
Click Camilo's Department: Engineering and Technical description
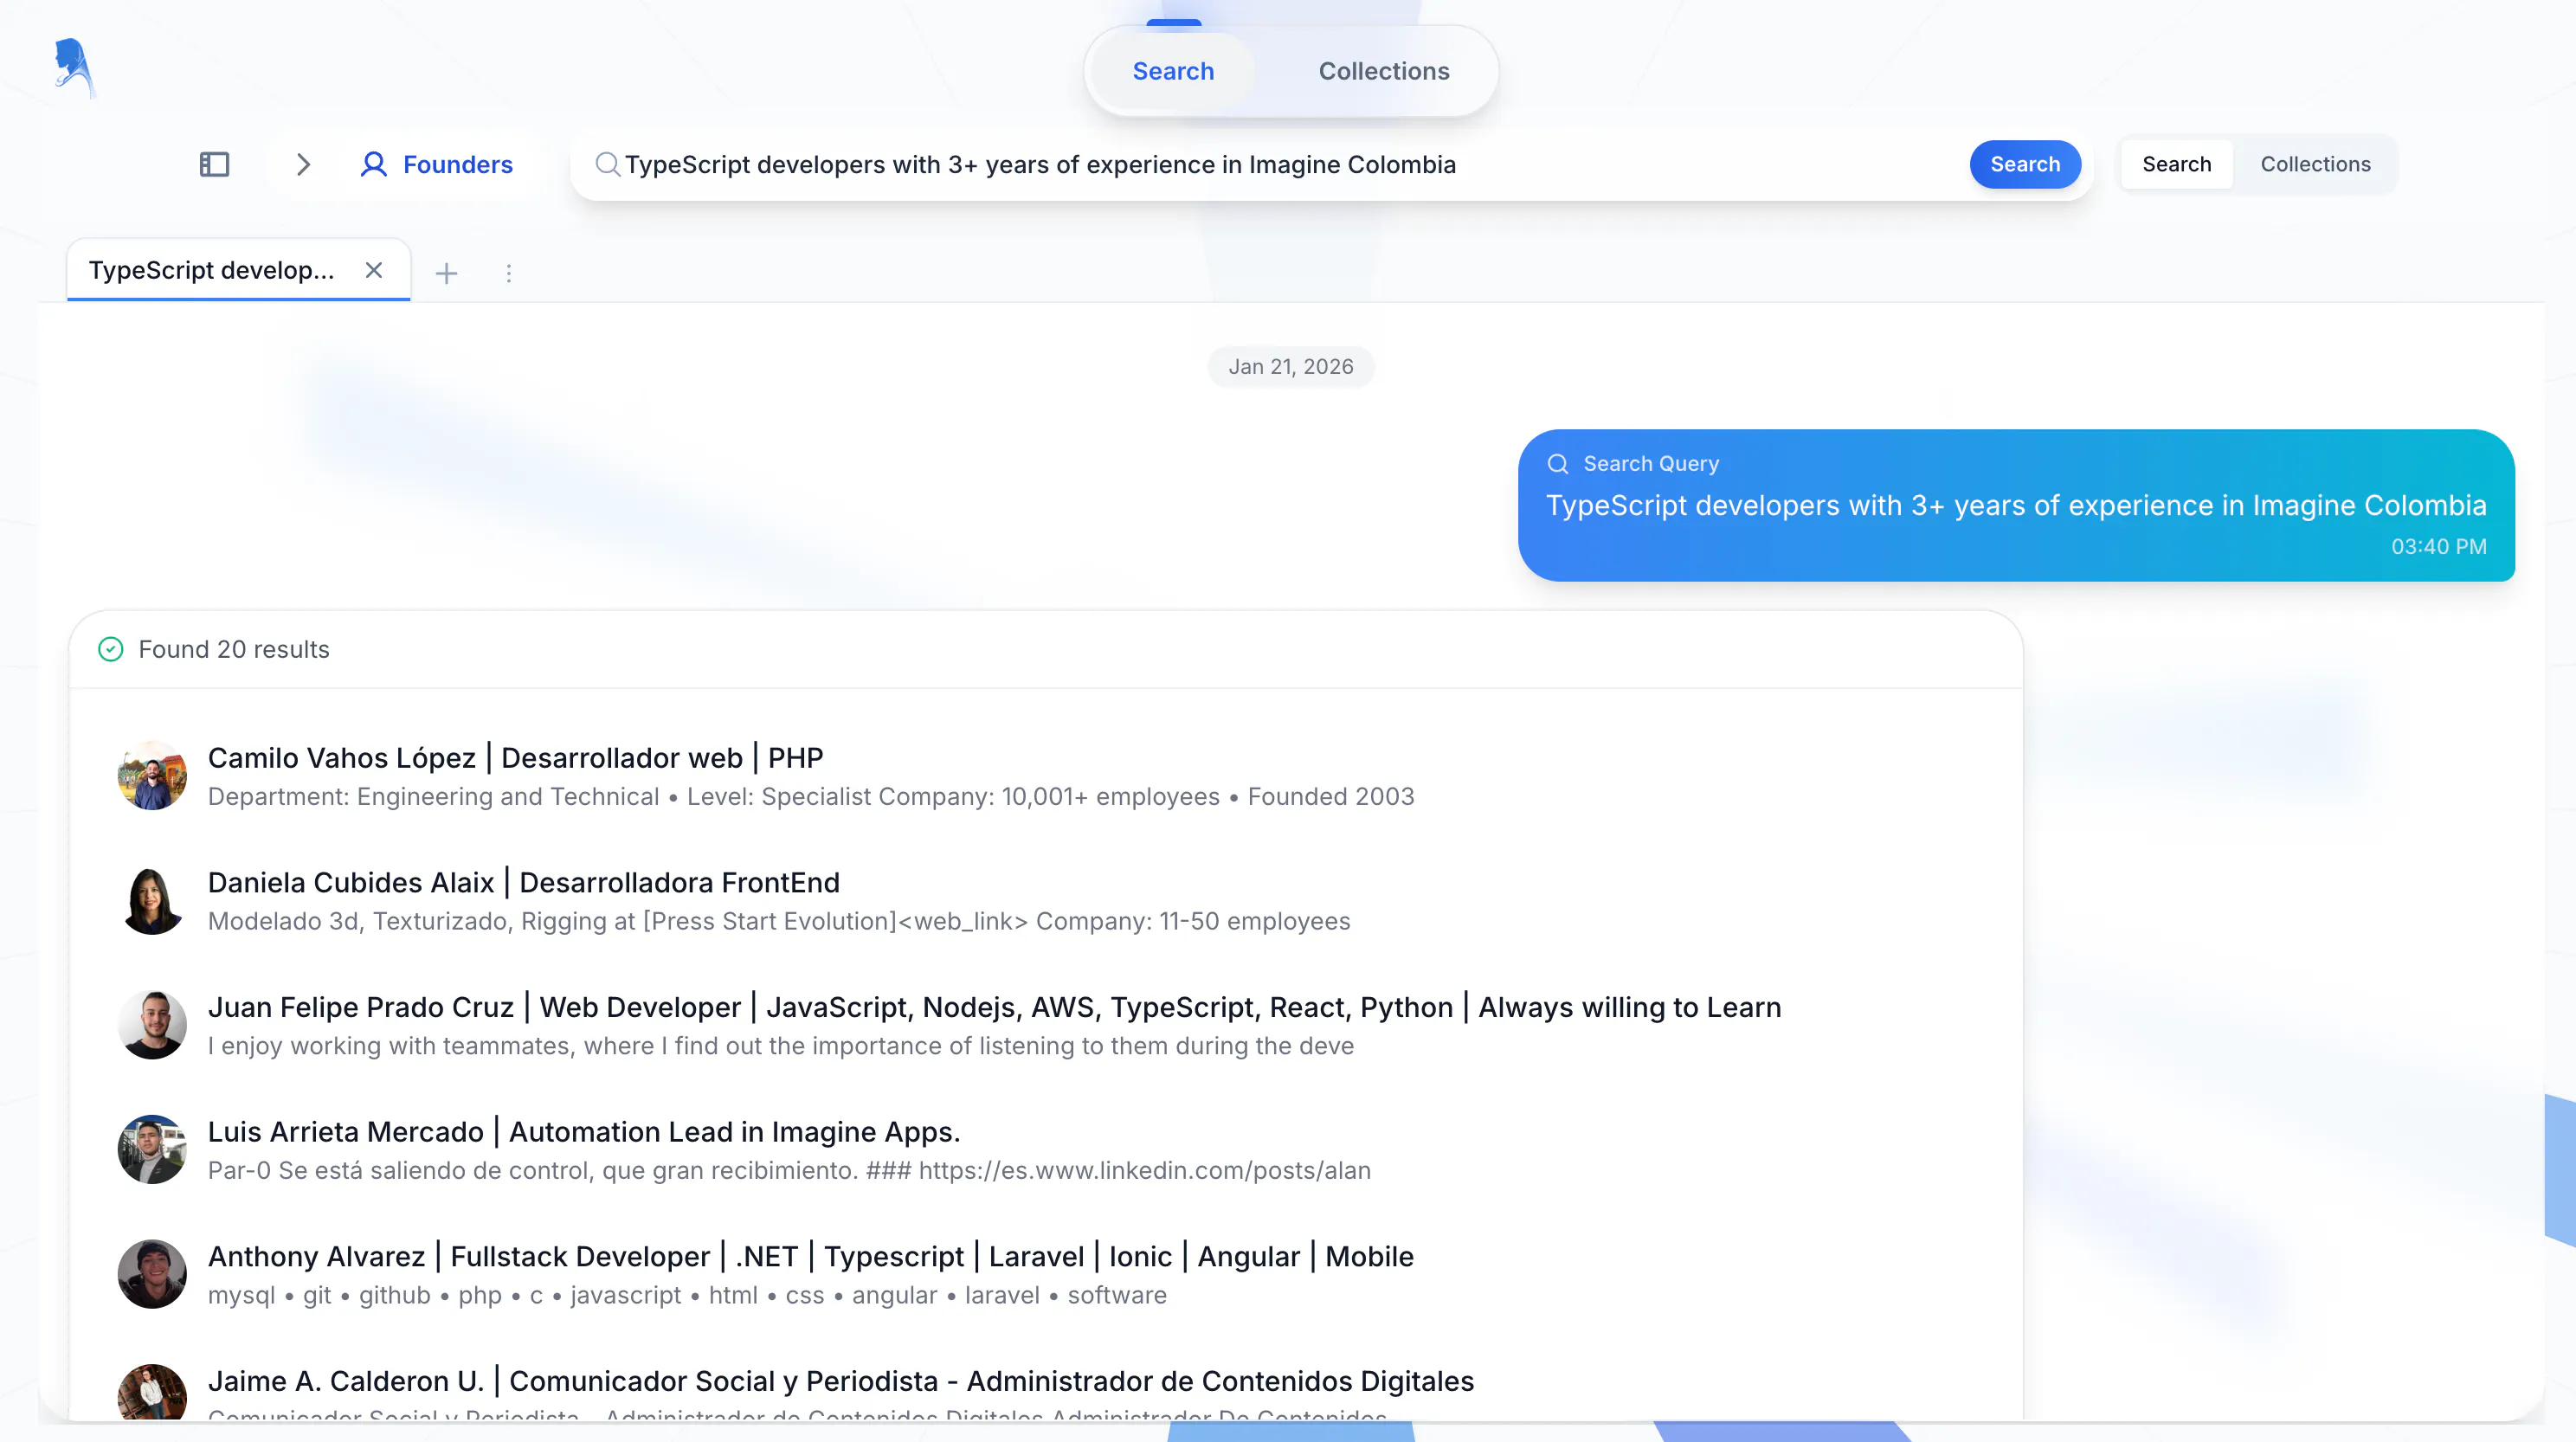[811, 796]
